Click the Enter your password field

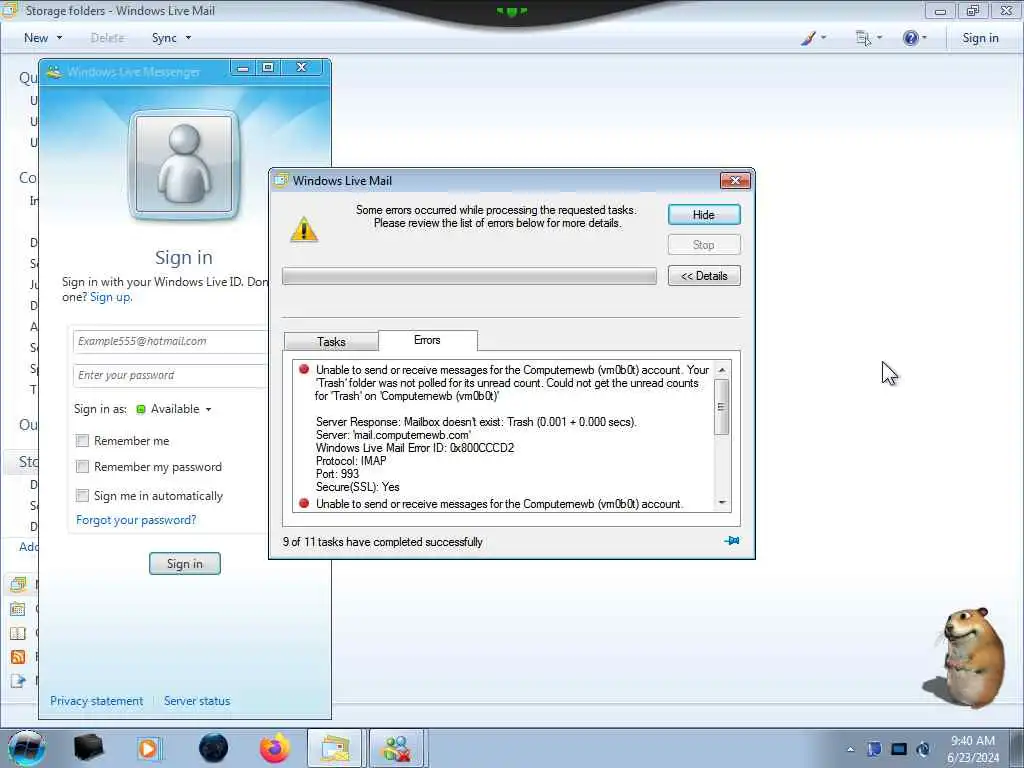[170, 376]
